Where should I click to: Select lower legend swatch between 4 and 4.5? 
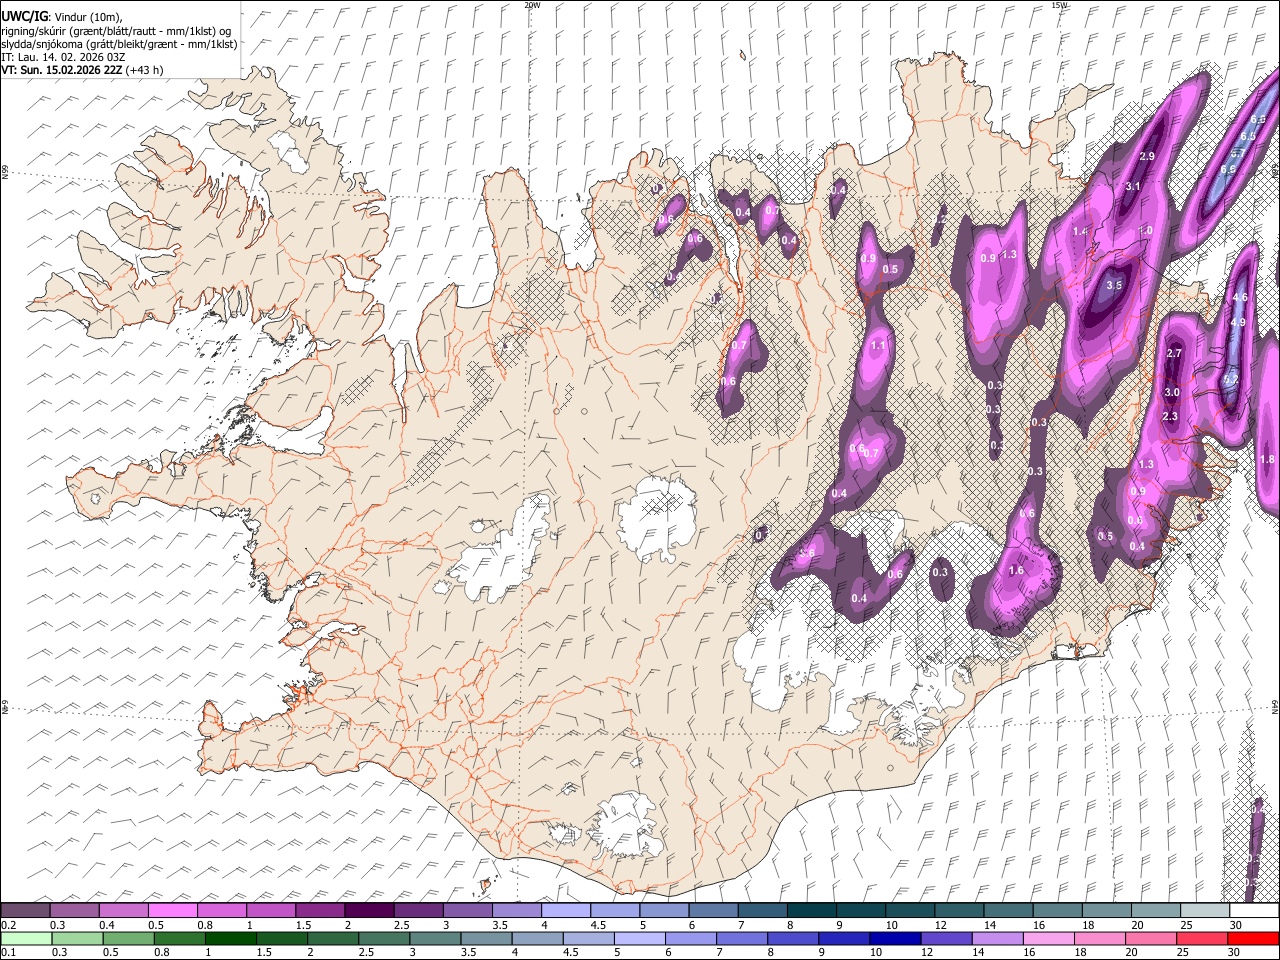click(537, 938)
